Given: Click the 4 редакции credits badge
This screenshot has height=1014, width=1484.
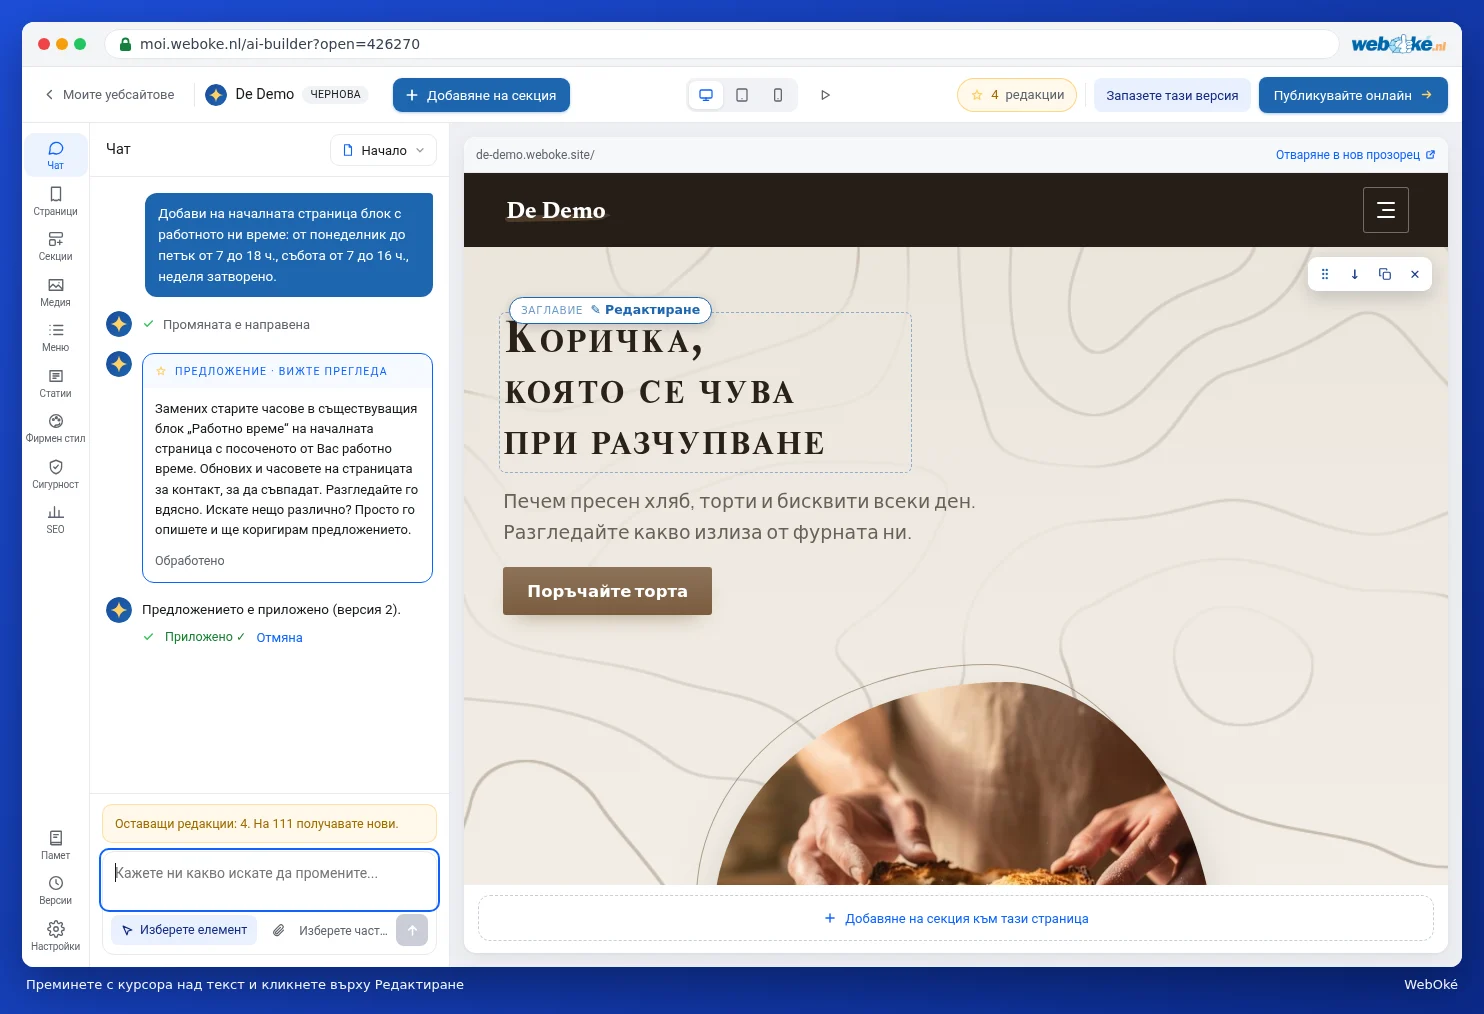Looking at the screenshot, I should click(1017, 95).
